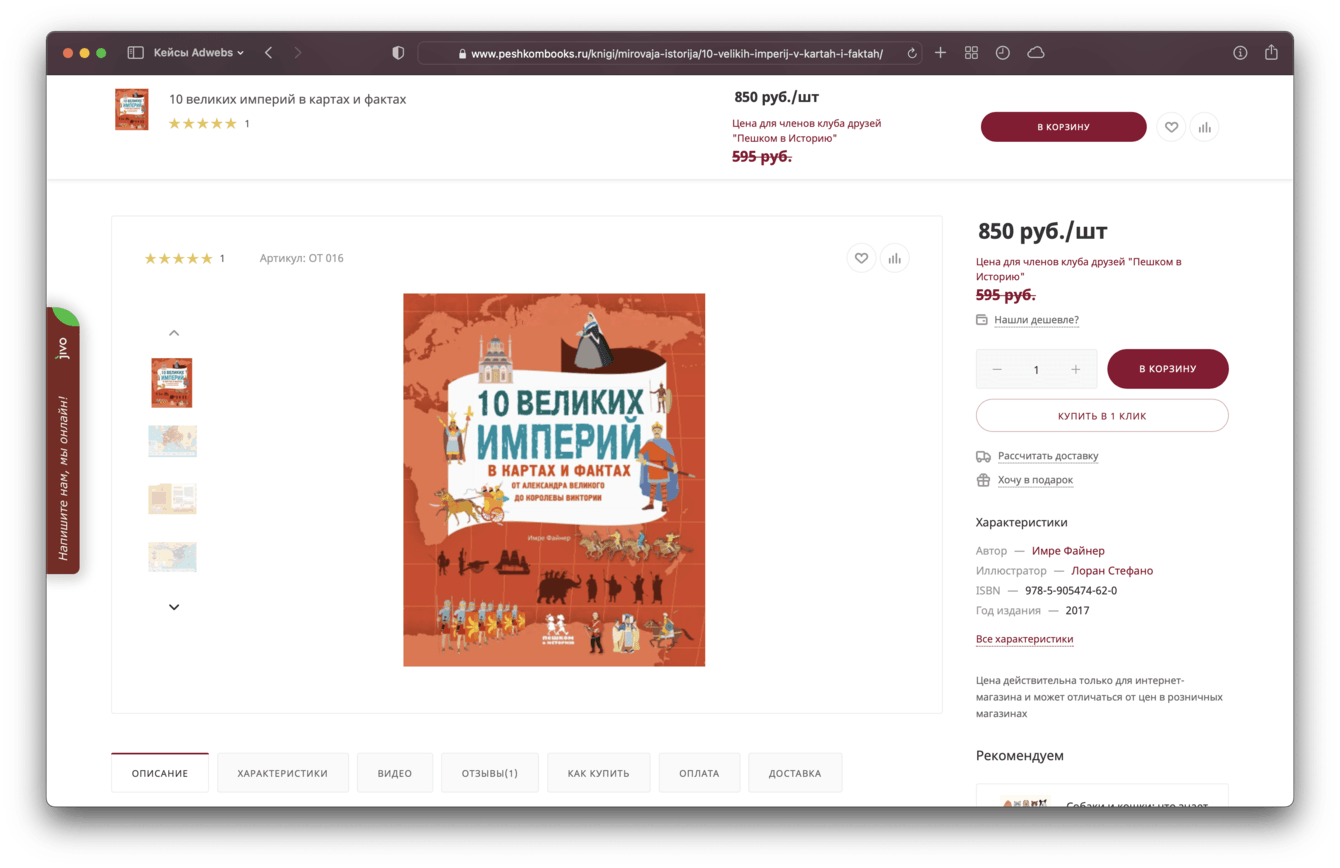Open the Jivo chat widget tab
Image resolution: width=1340 pixels, height=868 pixels.
click(x=62, y=441)
